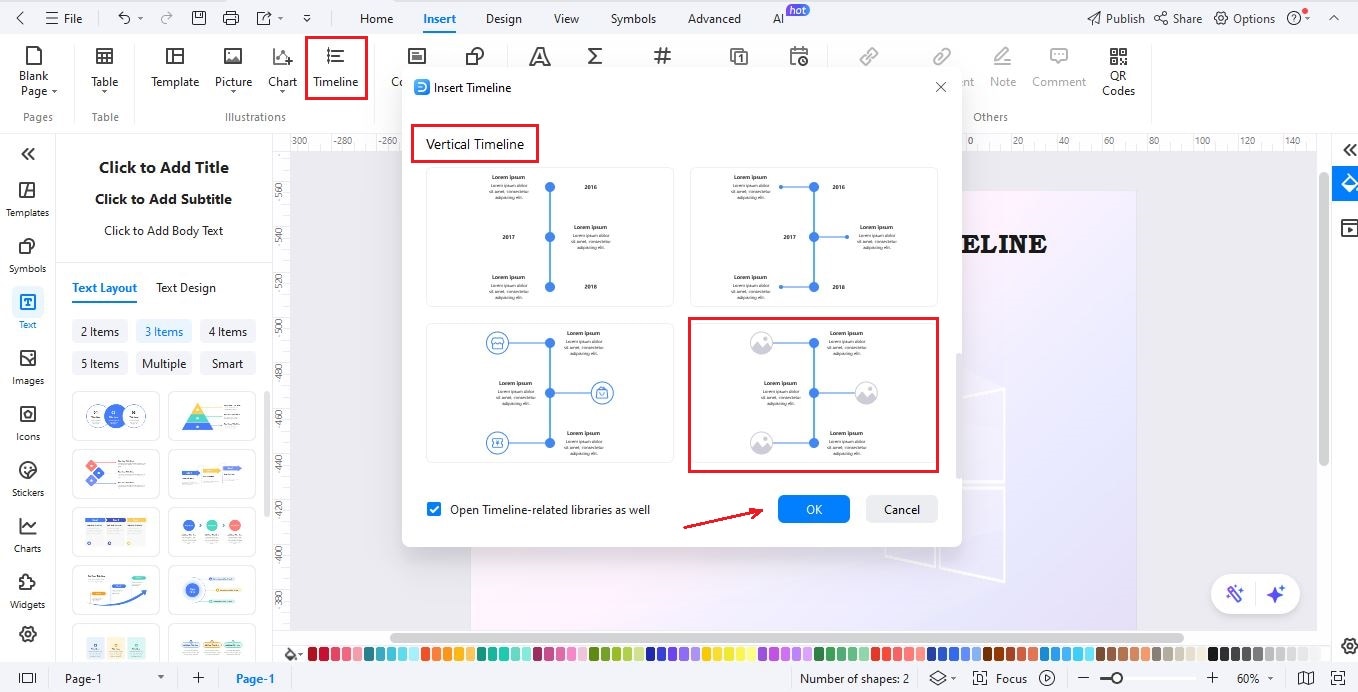Click the AI sparkle assistant button
The width and height of the screenshot is (1358, 692).
coord(1275,594)
